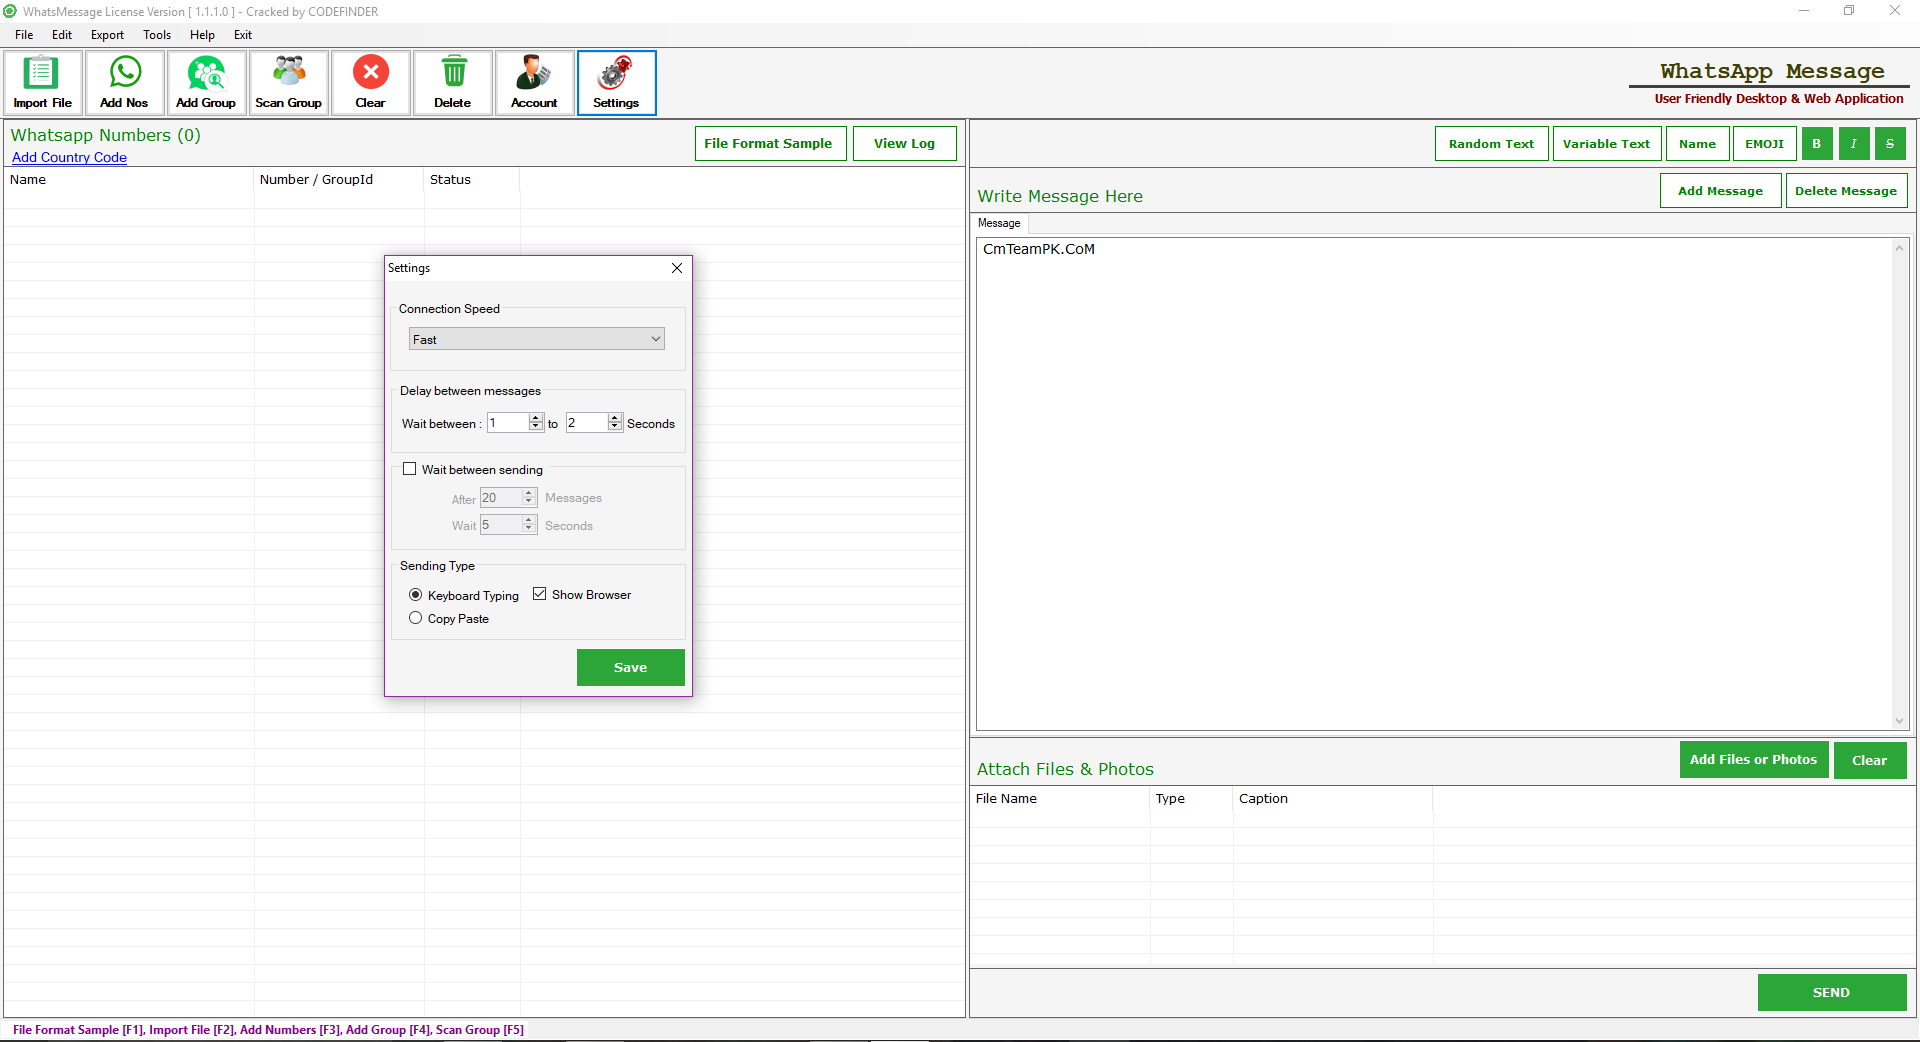
Task: Increase the first wait seconds stepper
Action: [536, 418]
